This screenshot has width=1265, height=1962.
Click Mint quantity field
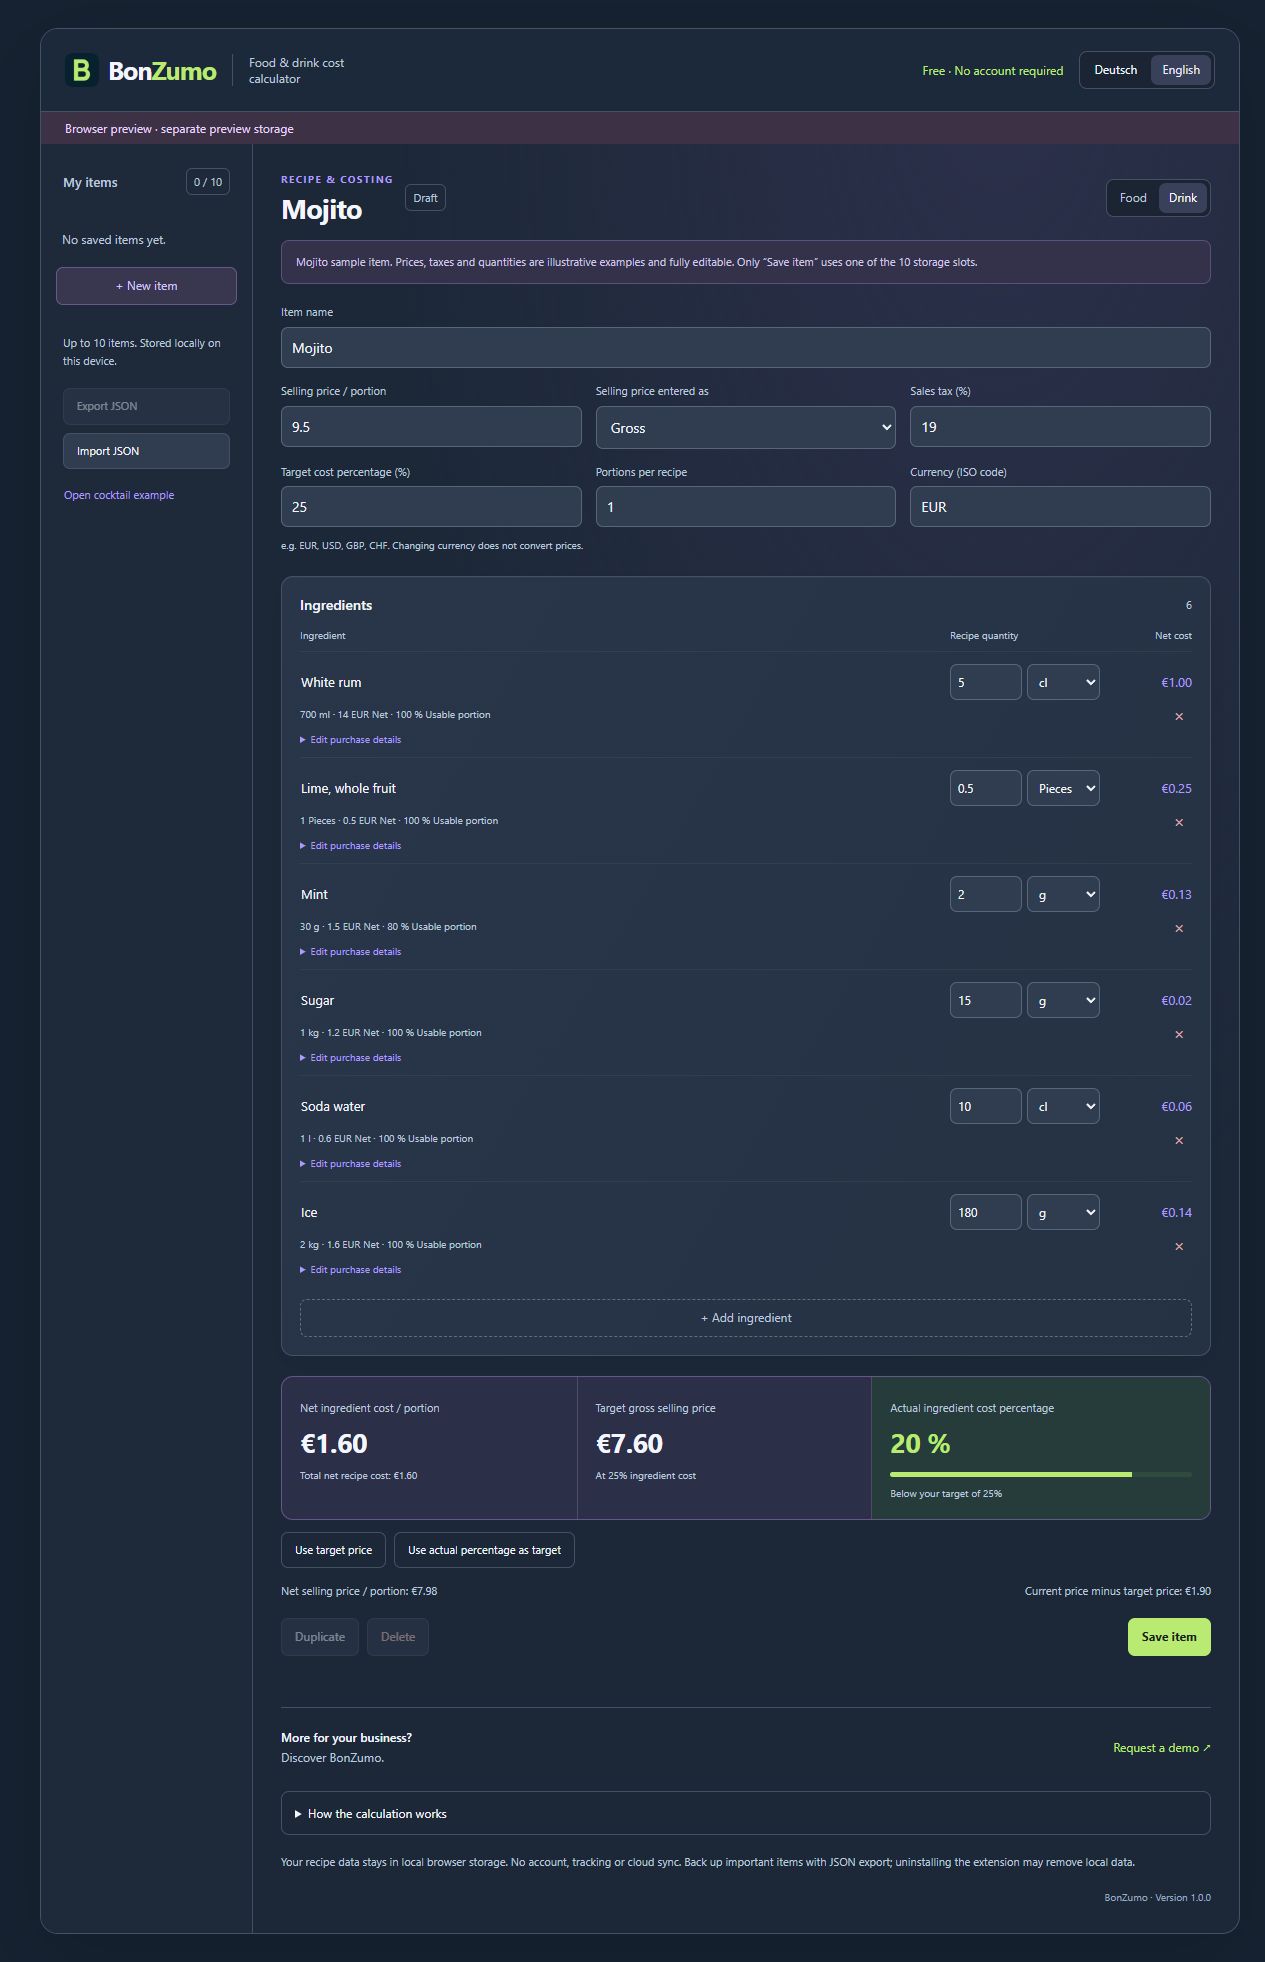985,894
